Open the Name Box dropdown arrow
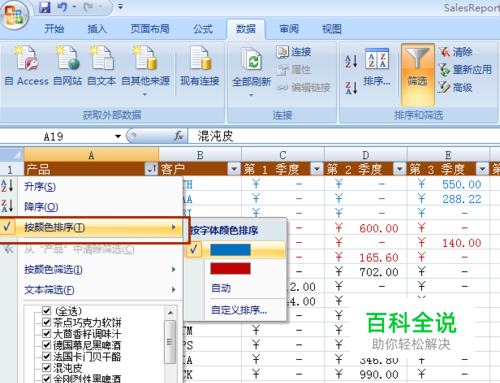Image resolution: width=500 pixels, height=383 pixels. 118,136
